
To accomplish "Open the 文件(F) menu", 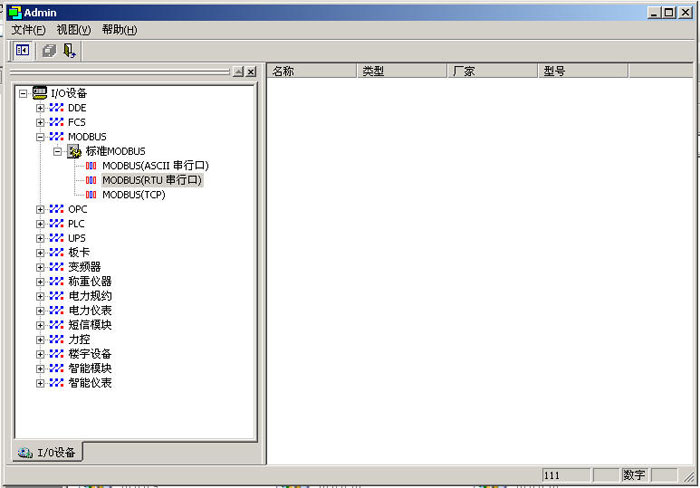I will (x=28, y=30).
